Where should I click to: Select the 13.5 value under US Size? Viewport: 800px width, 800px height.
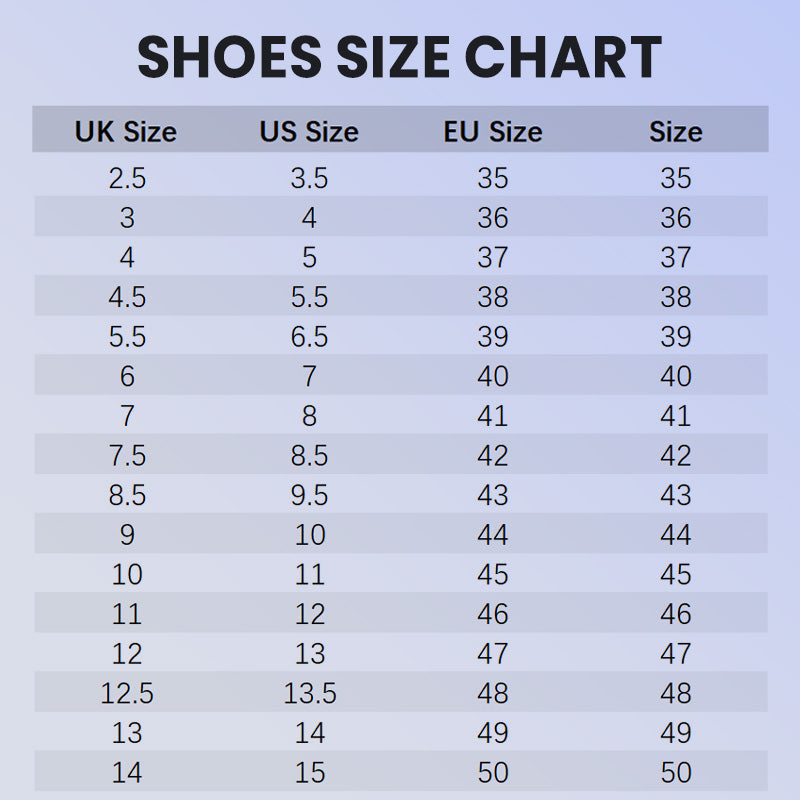[309, 693]
